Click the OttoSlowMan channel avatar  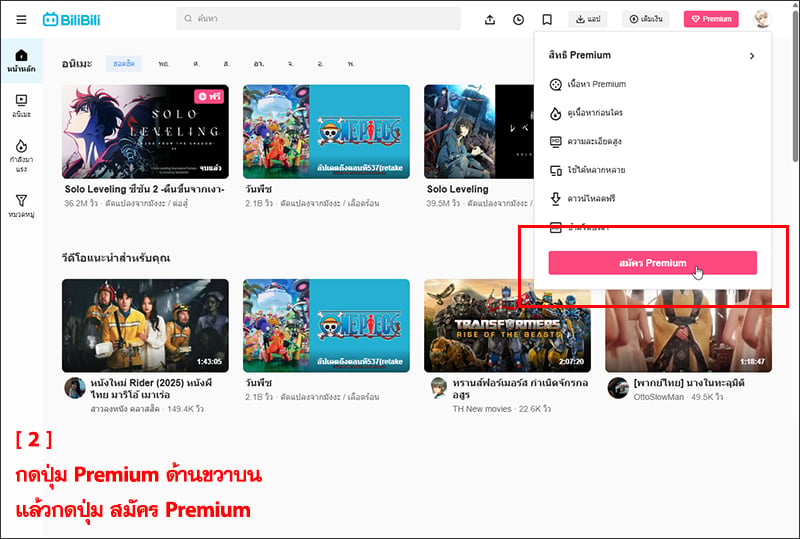(618, 388)
